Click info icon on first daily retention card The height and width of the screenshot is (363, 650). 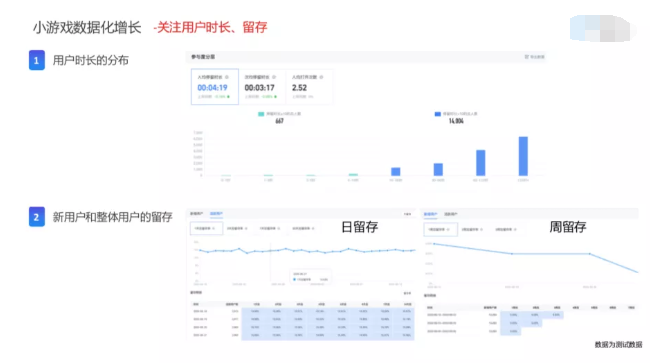(x=213, y=228)
